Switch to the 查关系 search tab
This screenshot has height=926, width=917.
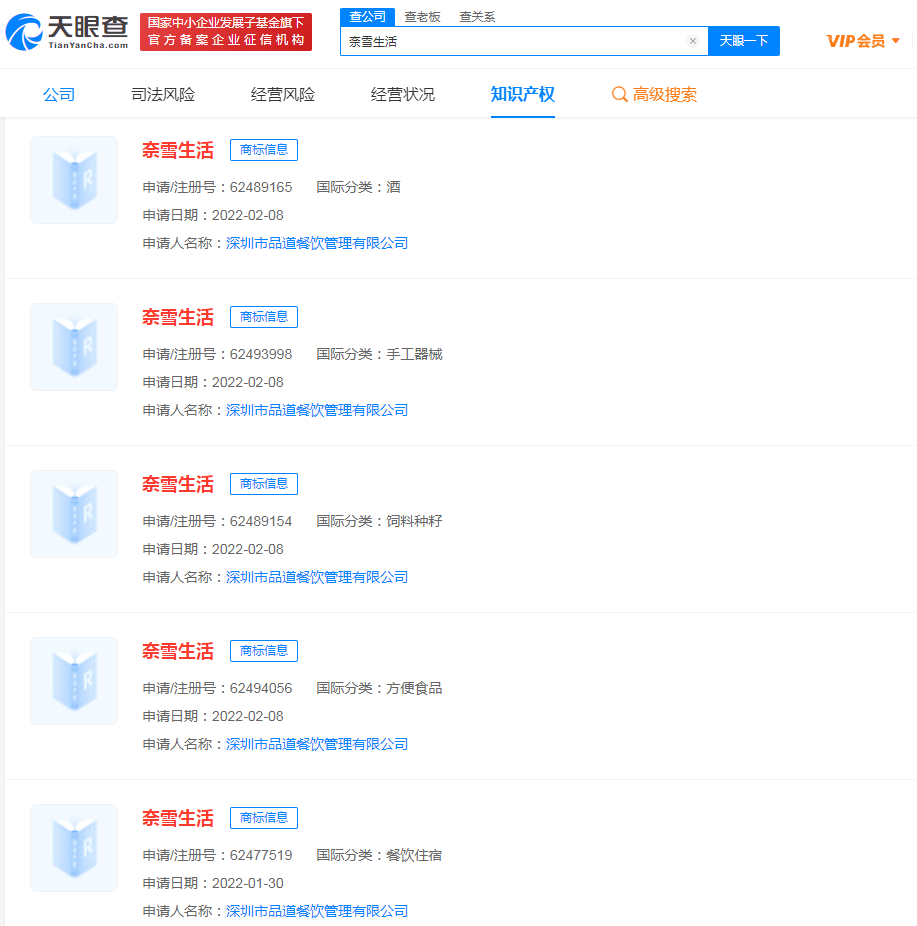[x=477, y=17]
